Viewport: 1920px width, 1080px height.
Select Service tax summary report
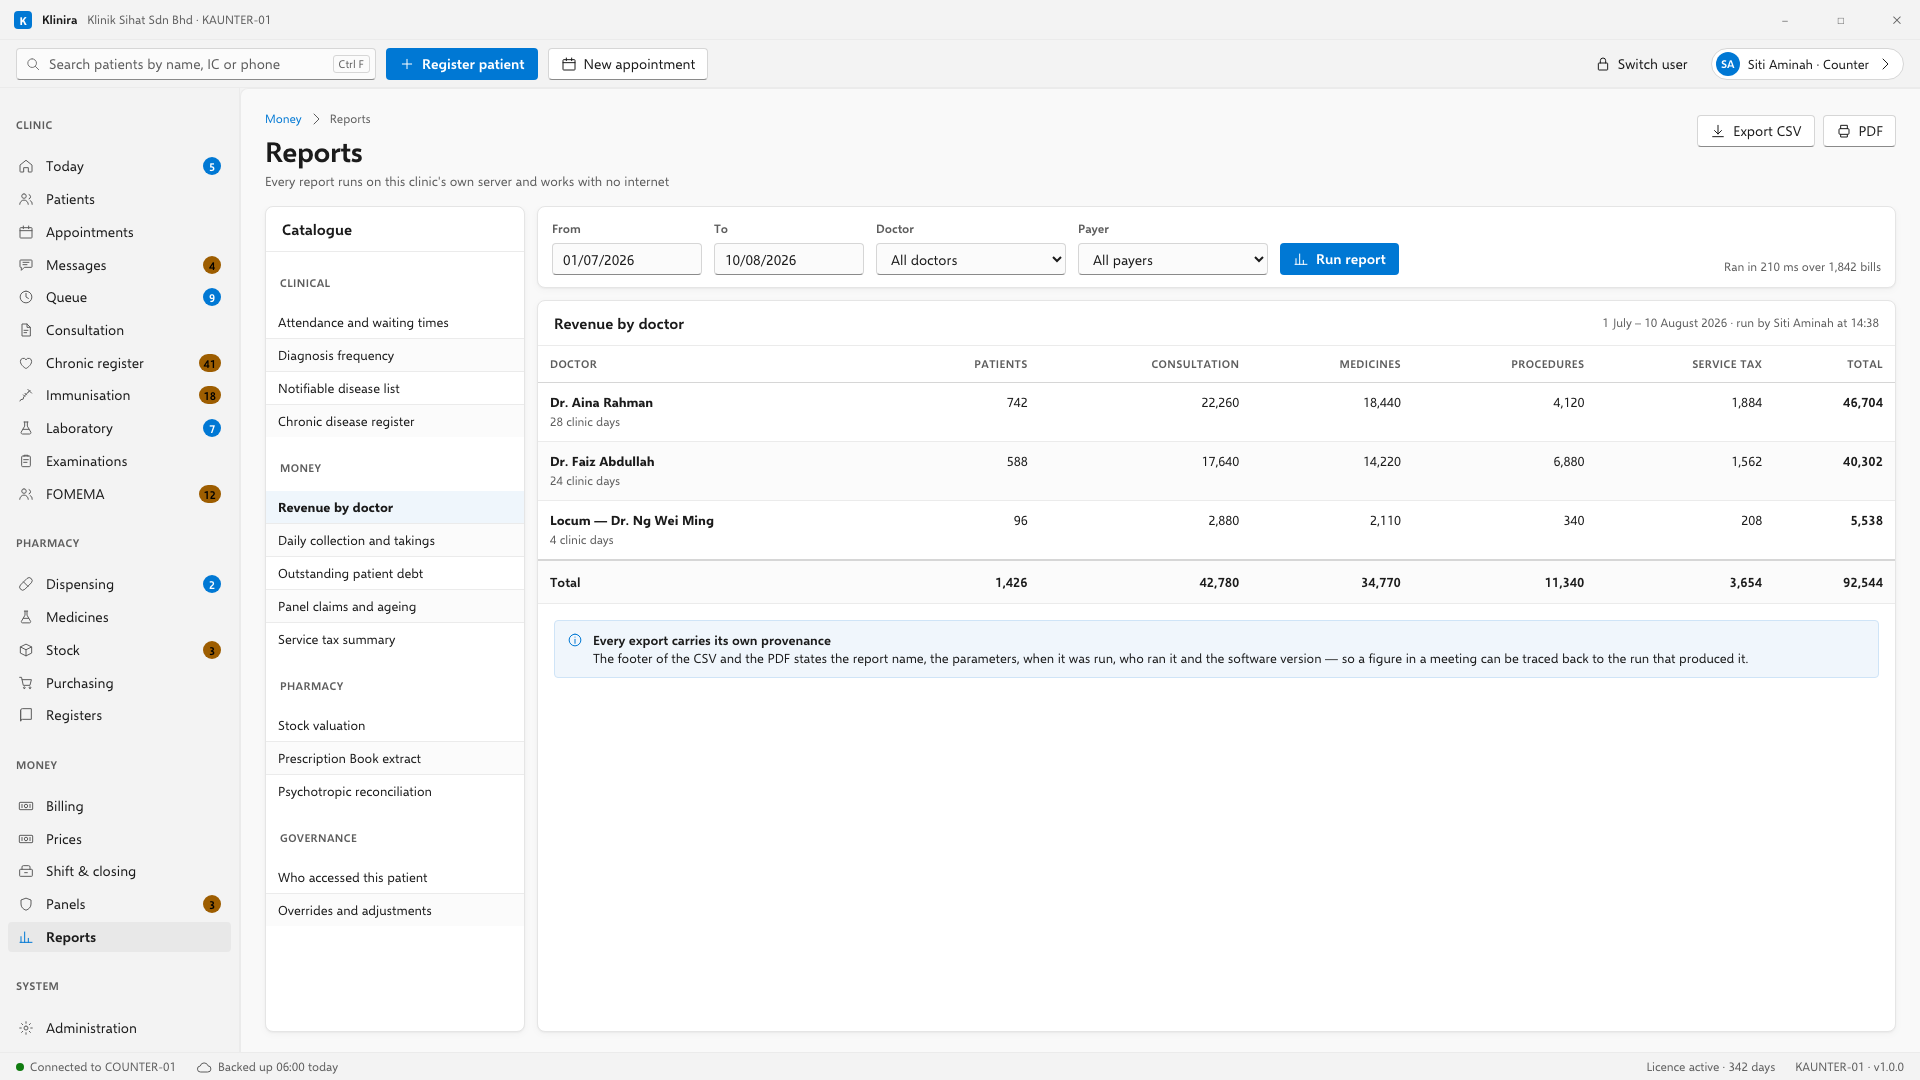[x=394, y=639]
